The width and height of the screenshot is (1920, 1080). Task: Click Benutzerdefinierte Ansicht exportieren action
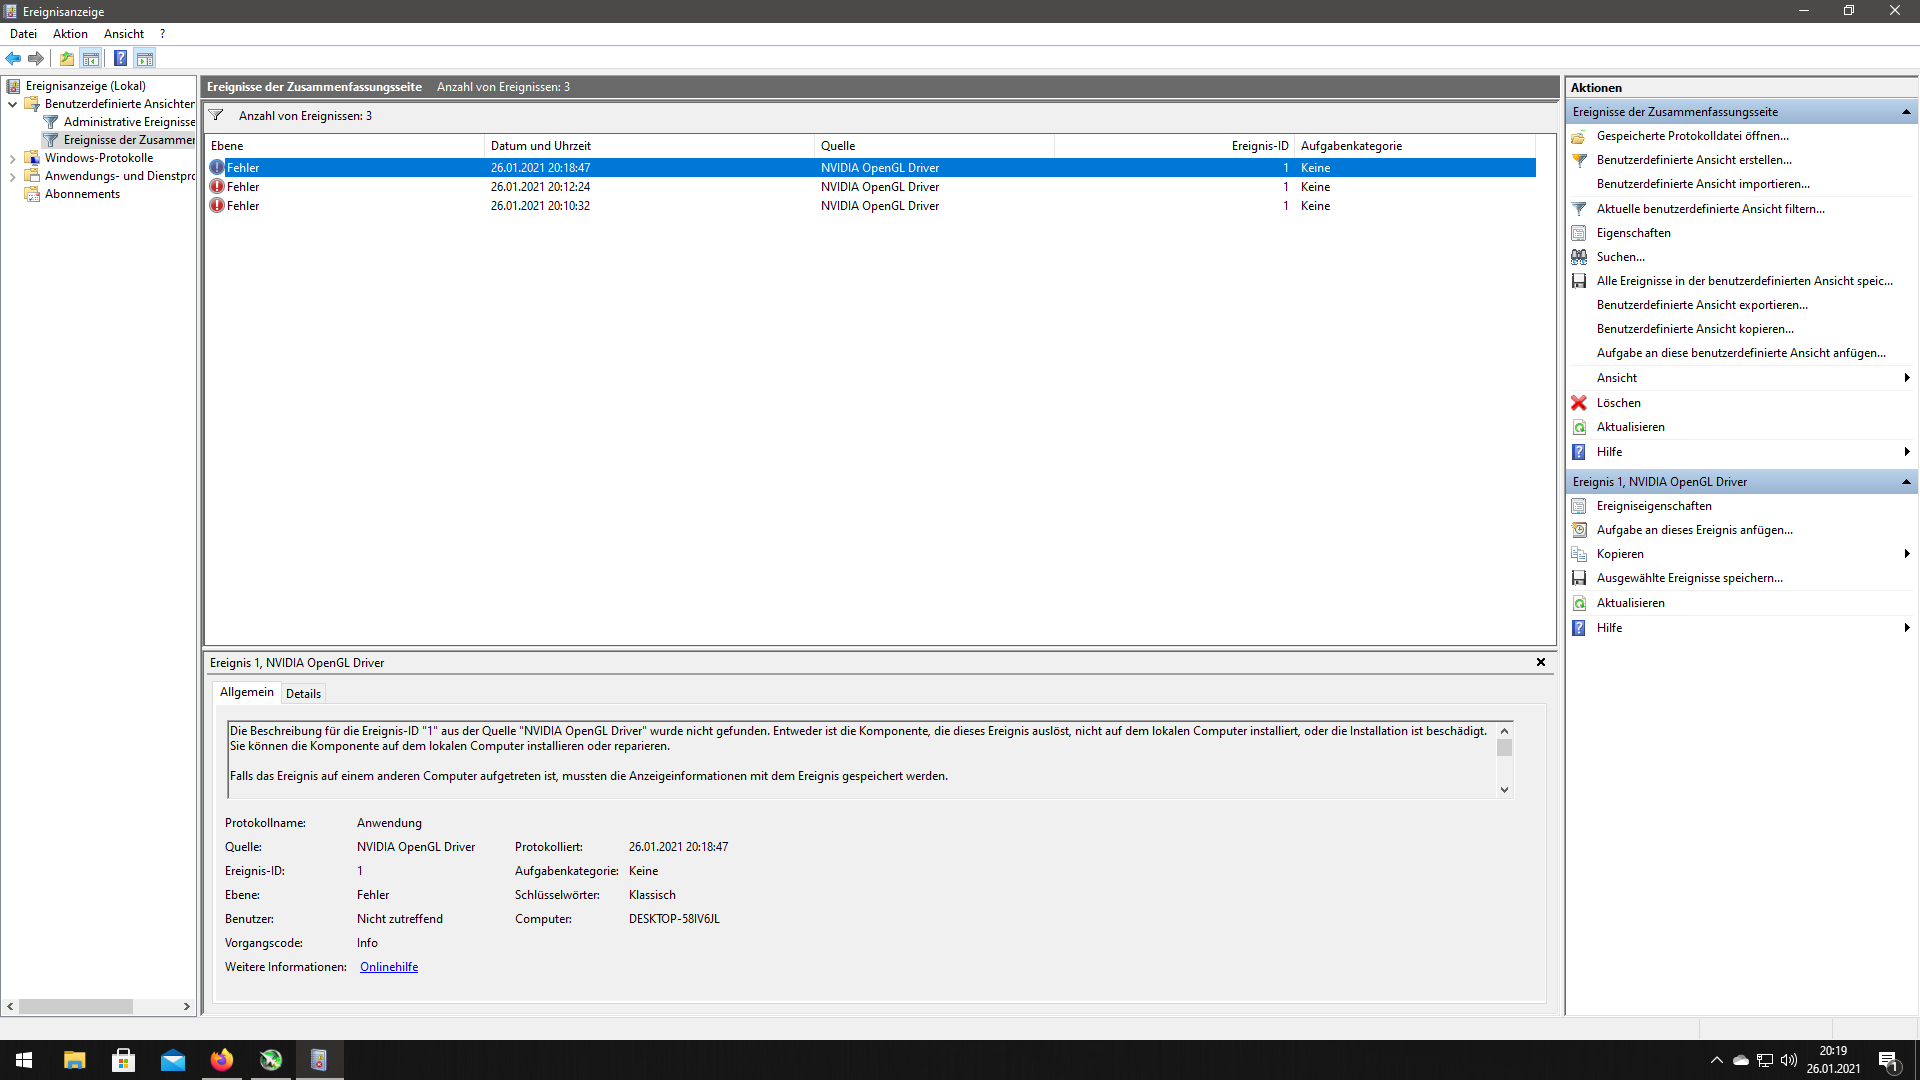[1702, 305]
